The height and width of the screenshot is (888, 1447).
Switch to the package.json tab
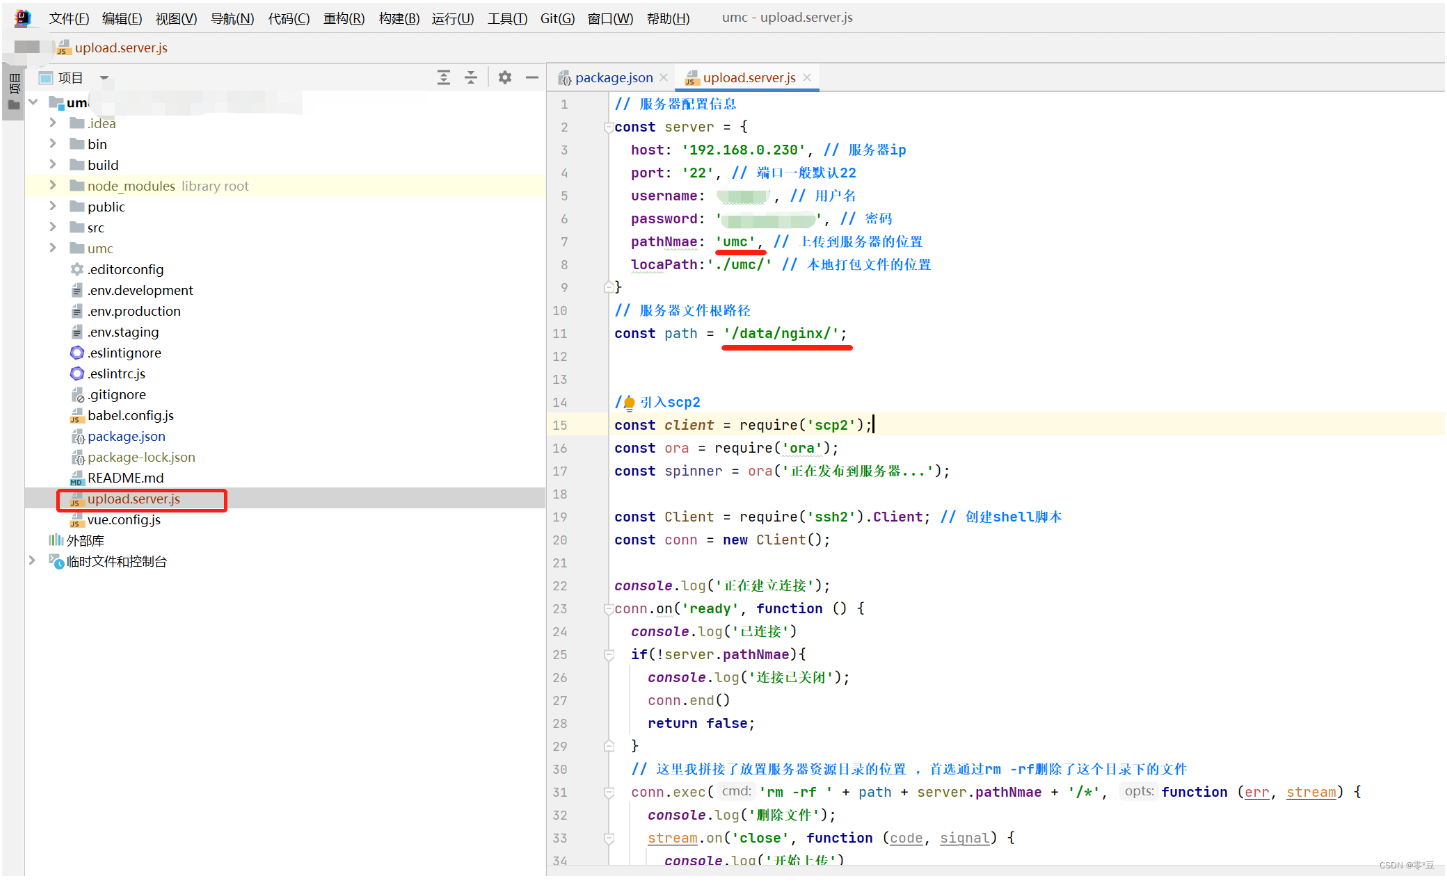click(x=613, y=78)
